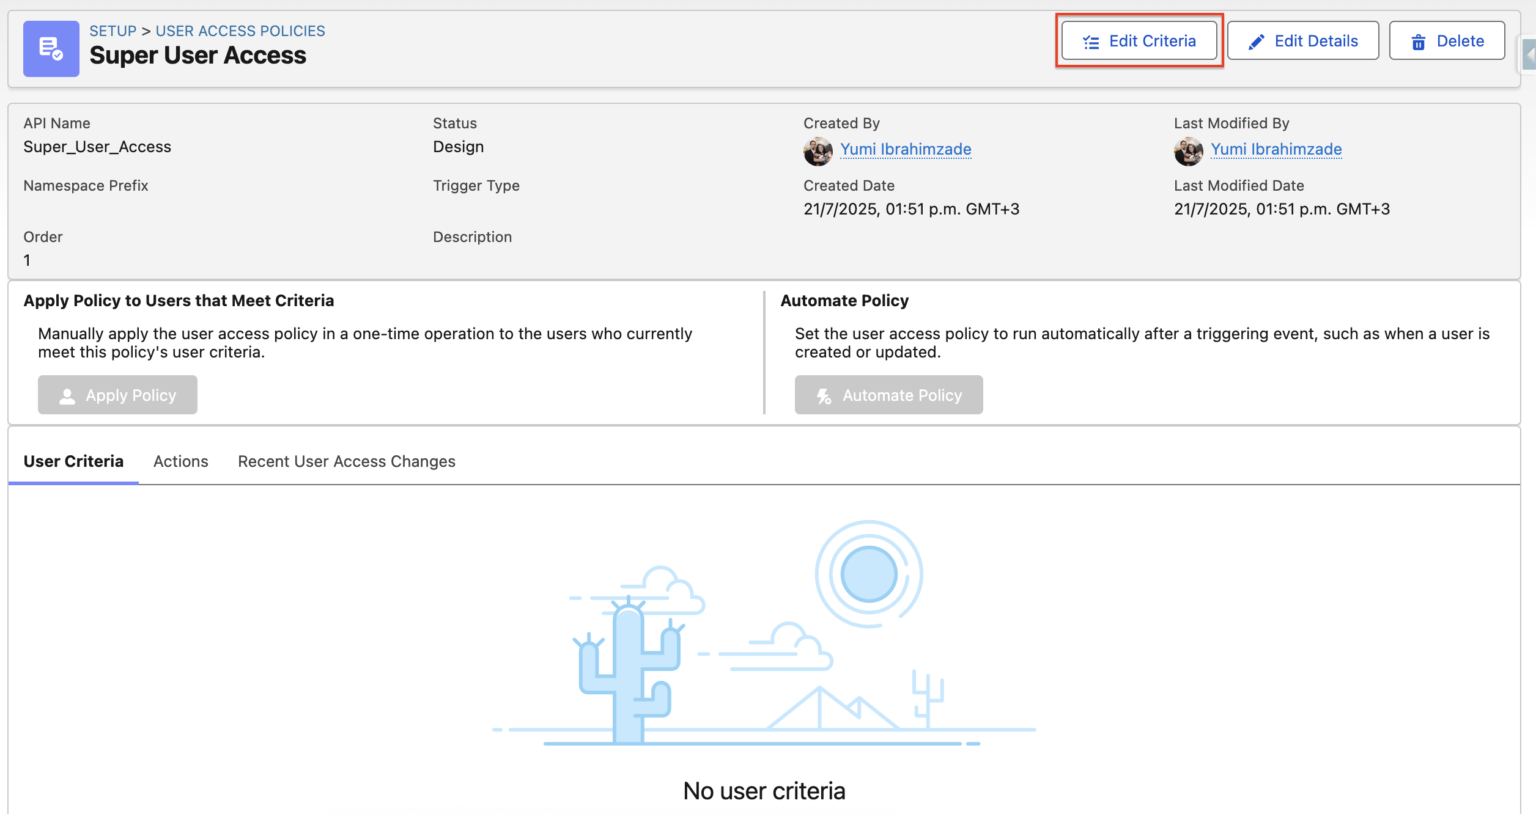Click the pencil icon on Edit Details
Image resolution: width=1536 pixels, height=814 pixels.
click(1255, 40)
